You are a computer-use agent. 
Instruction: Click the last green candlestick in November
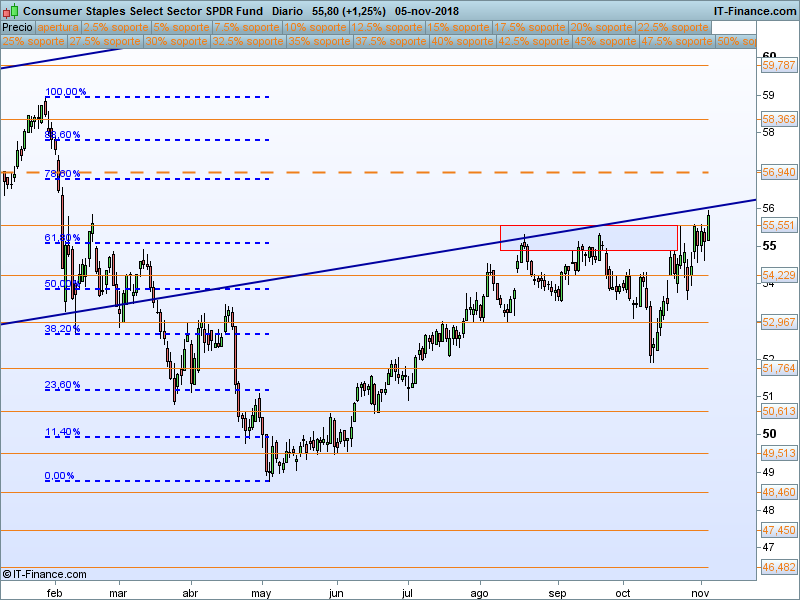pyautogui.click(x=709, y=227)
